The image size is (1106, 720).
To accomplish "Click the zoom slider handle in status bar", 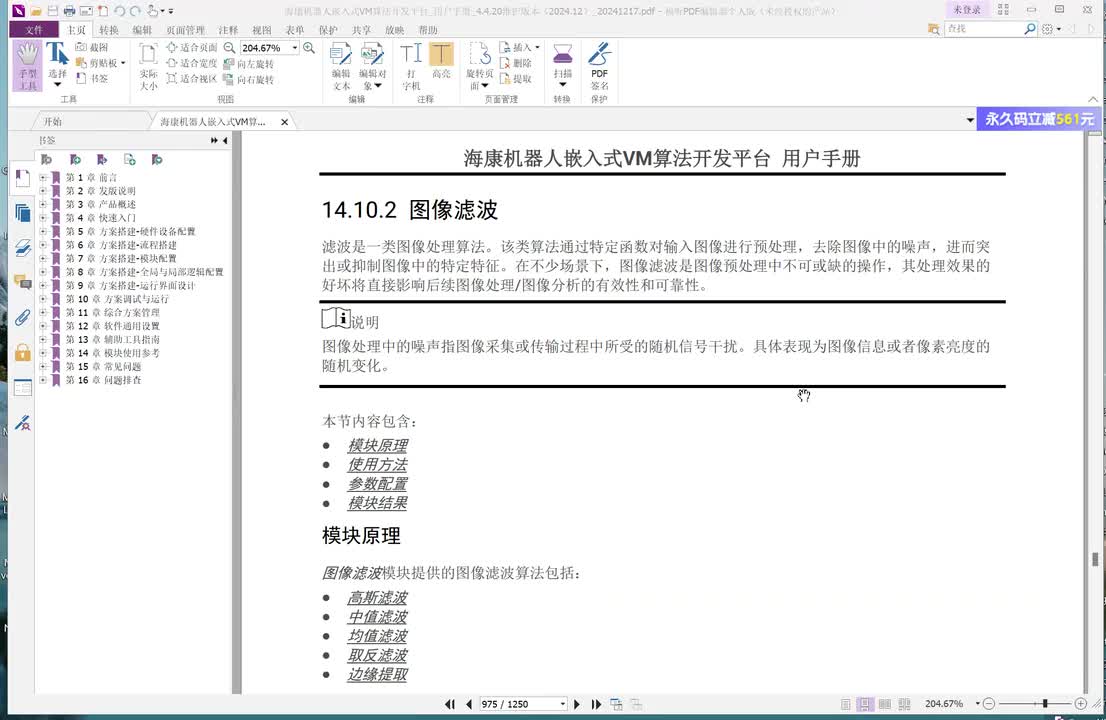I will (x=1045, y=703).
